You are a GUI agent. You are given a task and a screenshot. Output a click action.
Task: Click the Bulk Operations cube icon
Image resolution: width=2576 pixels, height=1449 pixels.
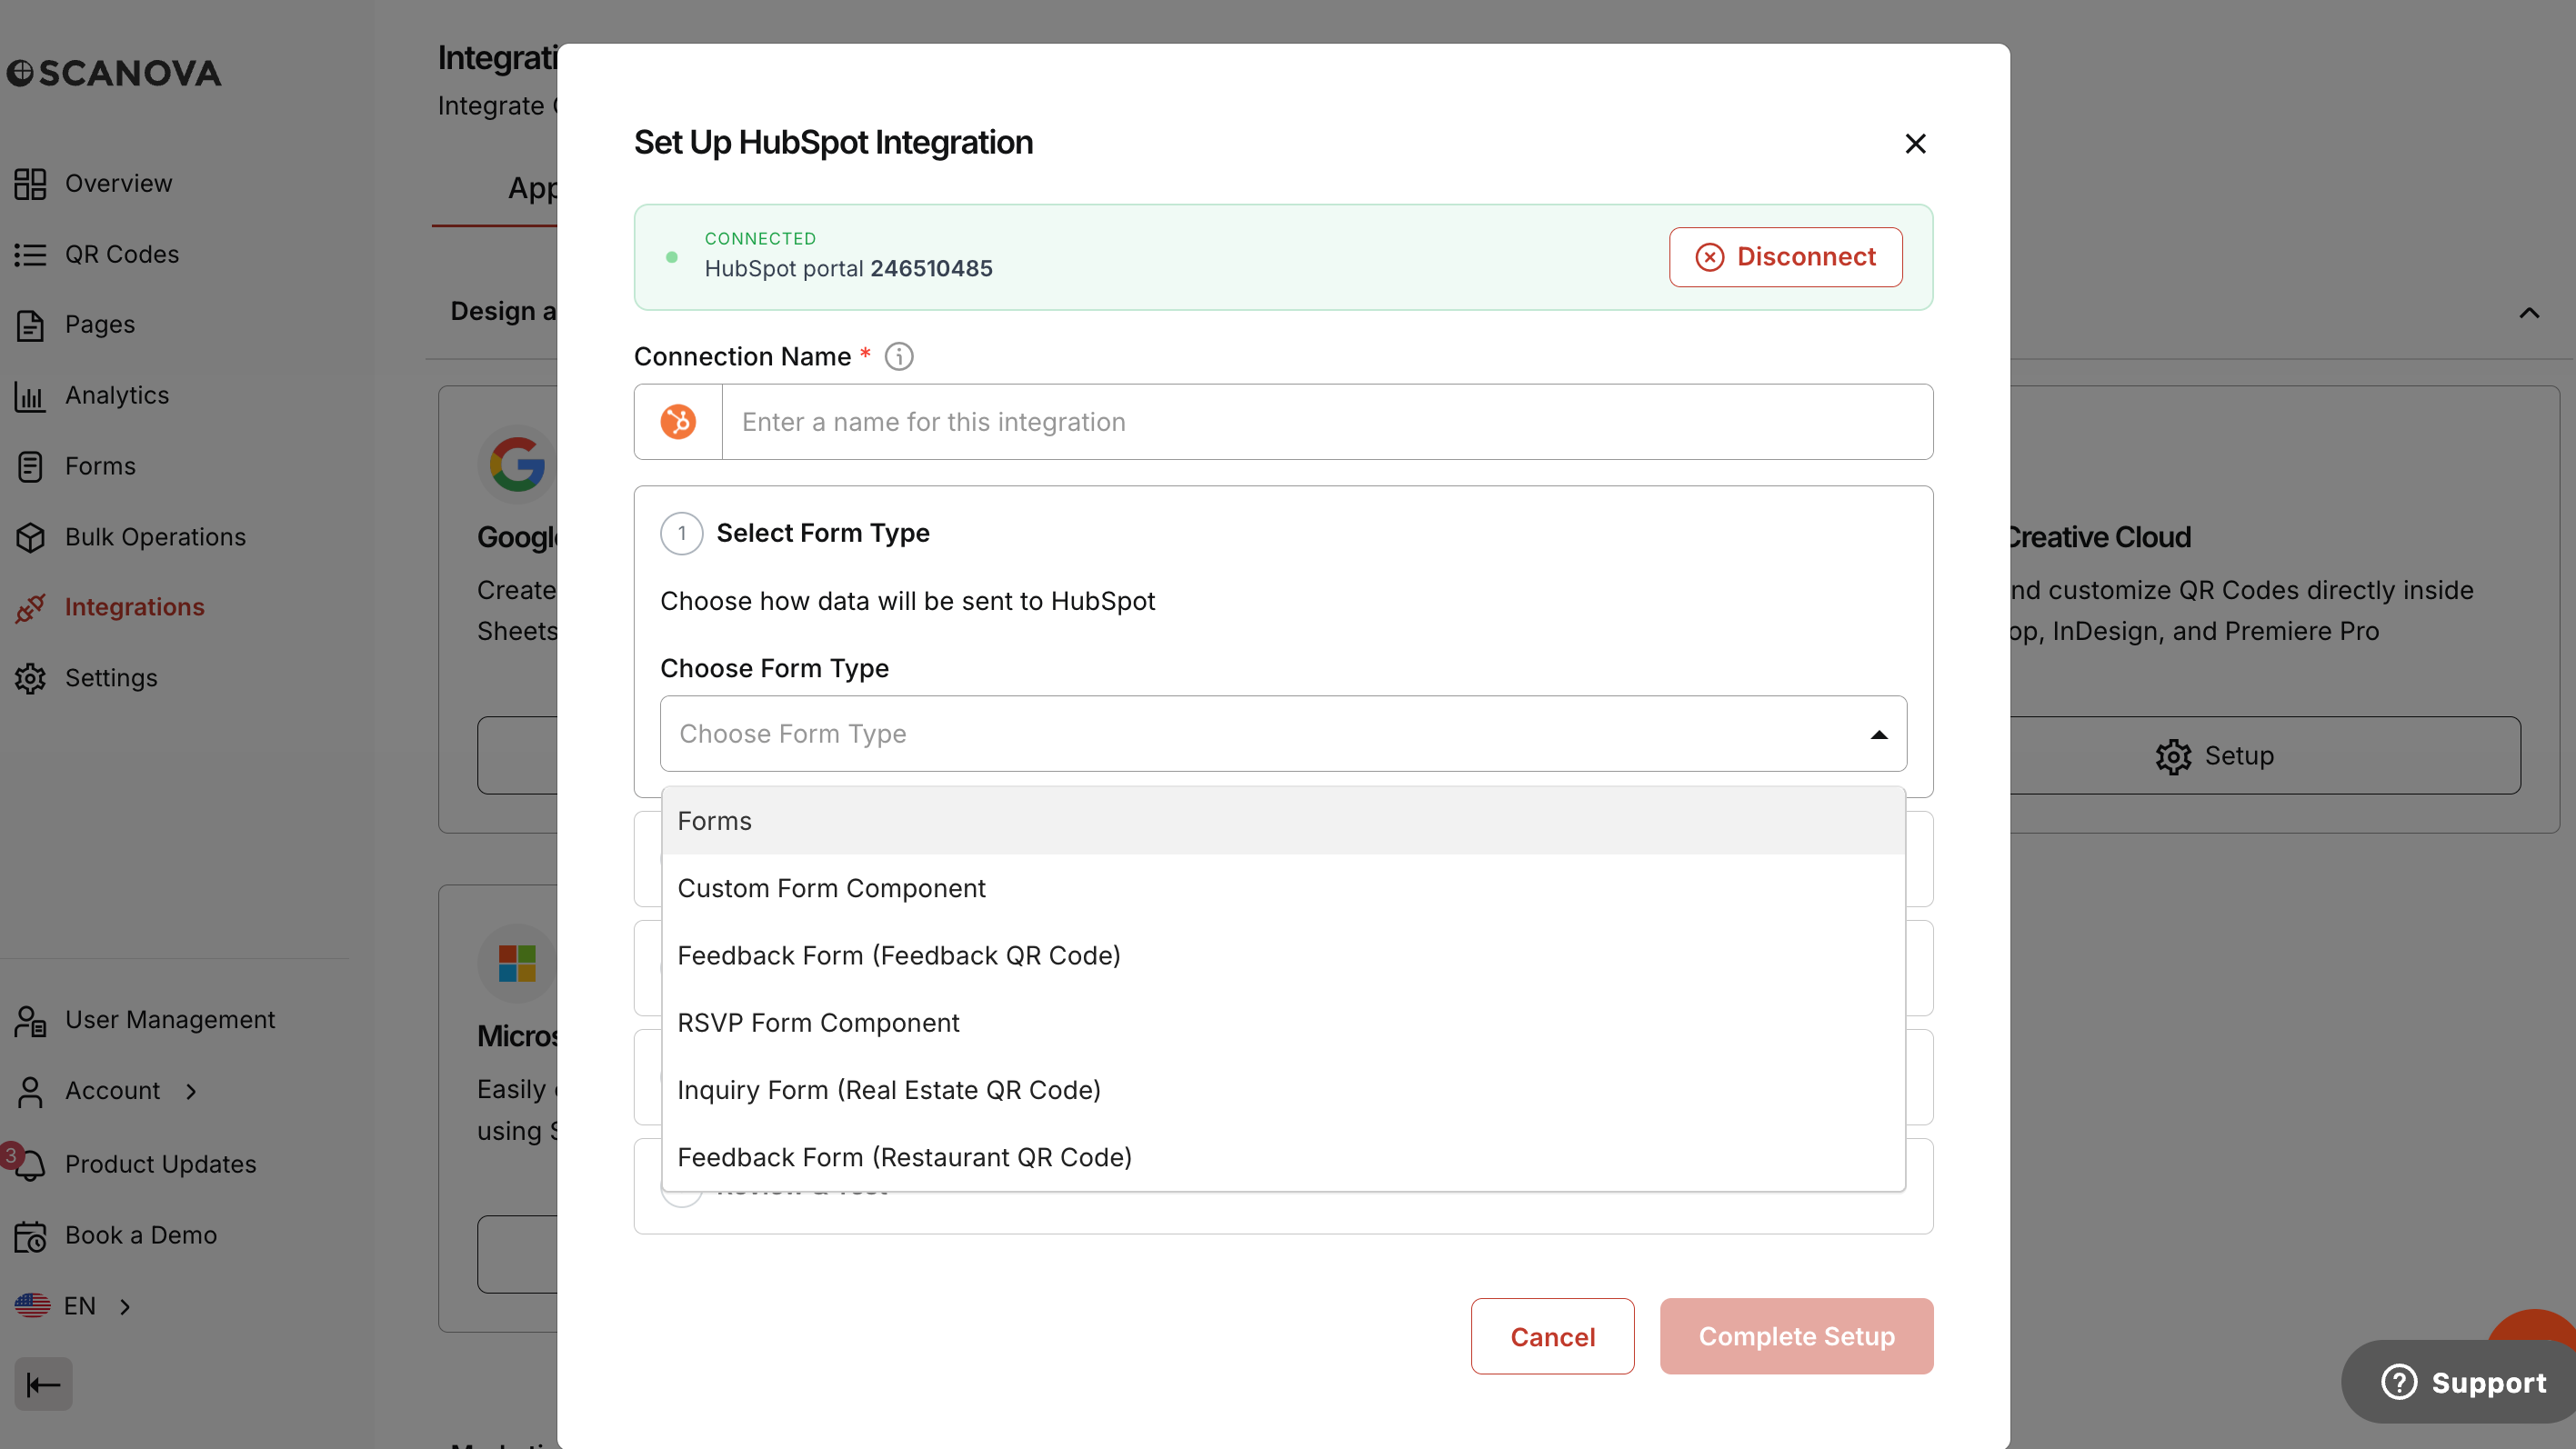pos(30,537)
